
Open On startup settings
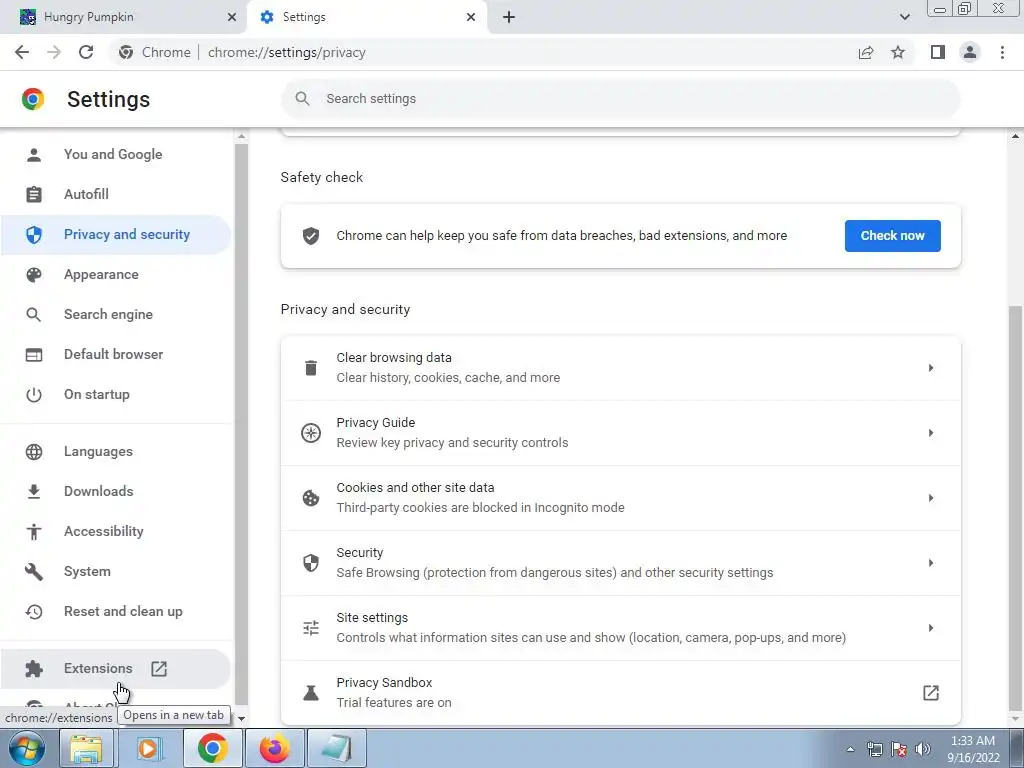[x=115, y=395]
